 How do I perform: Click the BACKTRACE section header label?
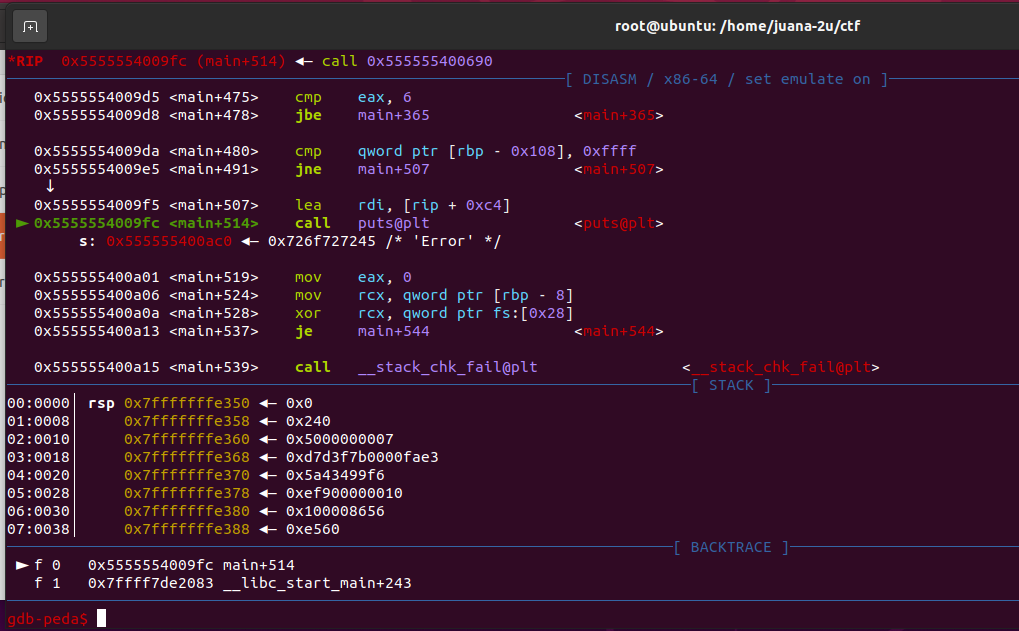point(730,547)
